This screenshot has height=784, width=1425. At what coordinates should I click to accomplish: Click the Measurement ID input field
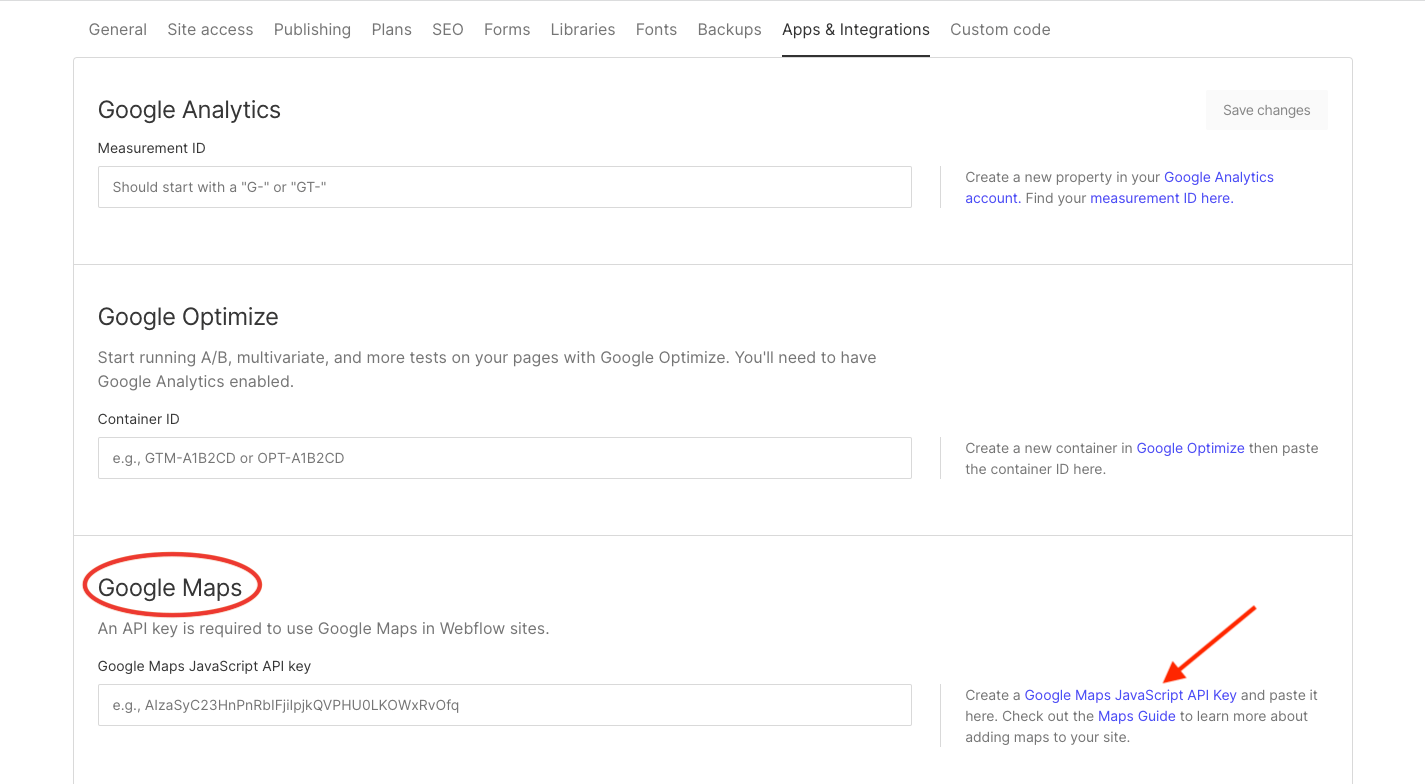coord(504,187)
